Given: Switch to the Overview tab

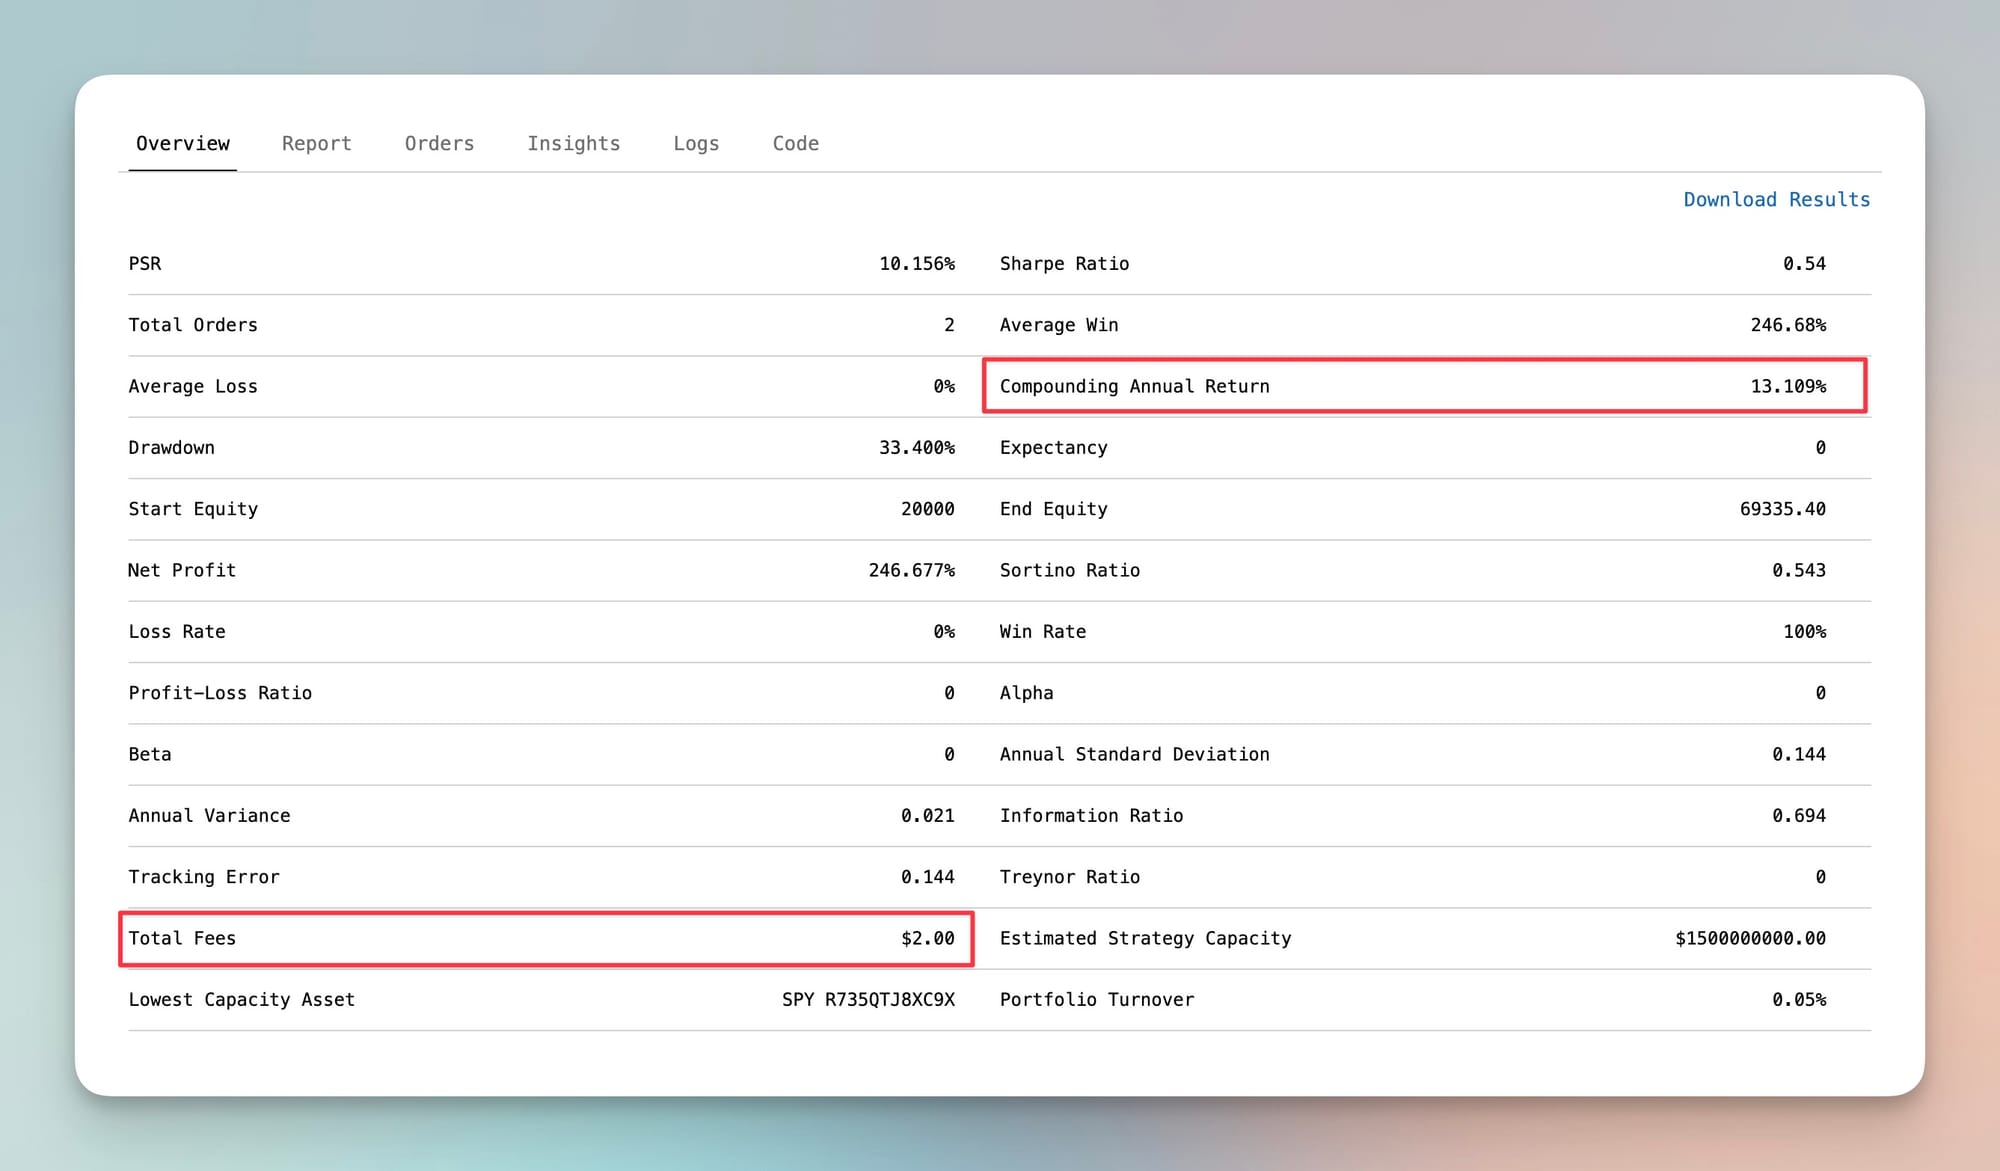Looking at the screenshot, I should [183, 144].
